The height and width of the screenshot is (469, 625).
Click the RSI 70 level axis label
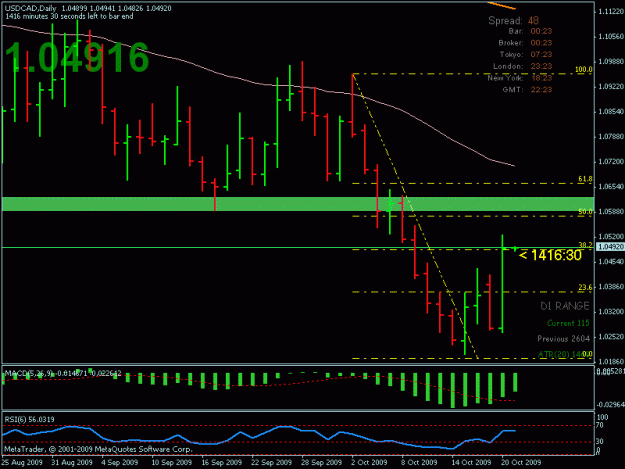click(599, 425)
